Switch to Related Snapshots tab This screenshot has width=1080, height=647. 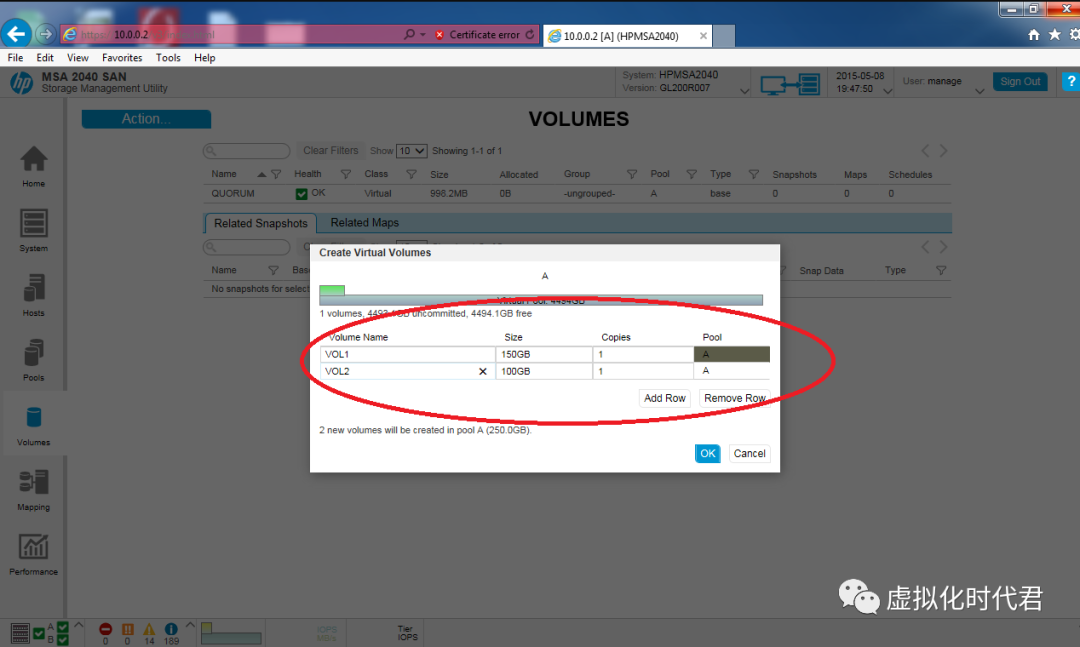tap(260, 223)
